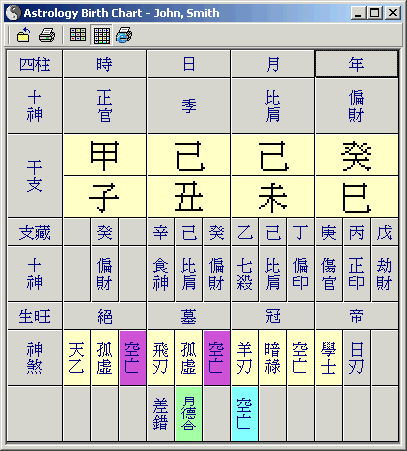Click the 差錯 cell in bottom row

pos(161,414)
